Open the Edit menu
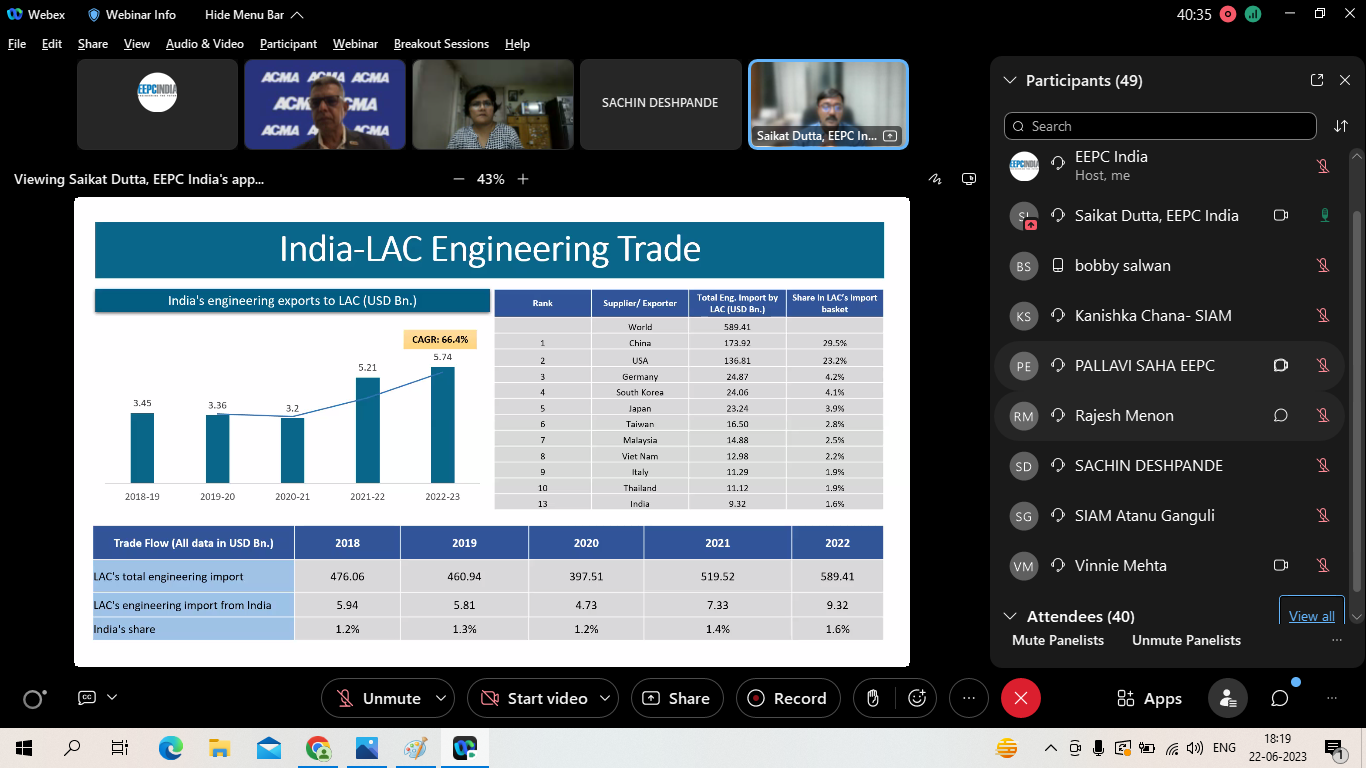Viewport: 1366px width, 768px height. tap(52, 44)
